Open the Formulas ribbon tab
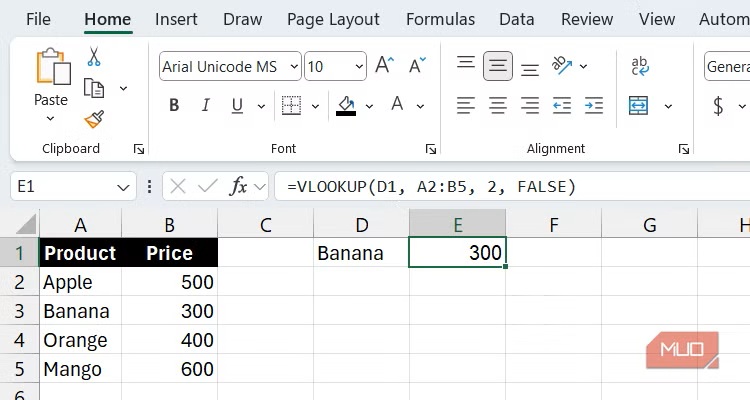 point(440,19)
